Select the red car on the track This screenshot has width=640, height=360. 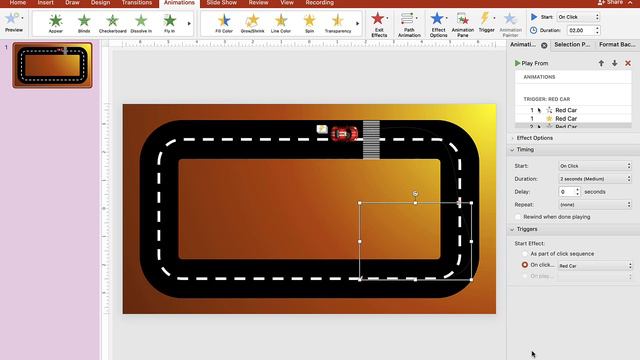344,133
